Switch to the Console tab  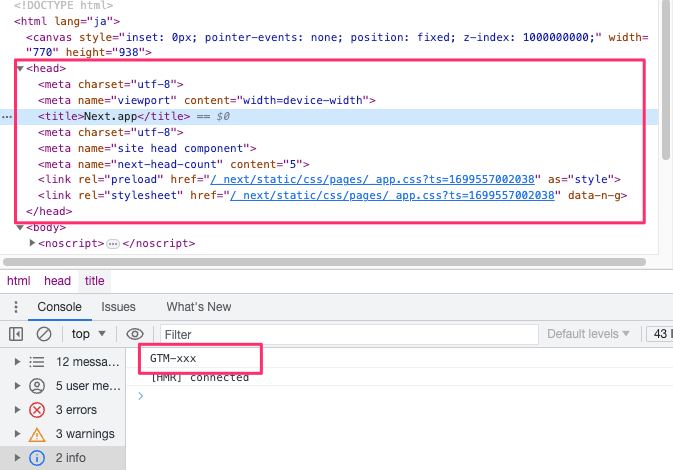tap(60, 307)
